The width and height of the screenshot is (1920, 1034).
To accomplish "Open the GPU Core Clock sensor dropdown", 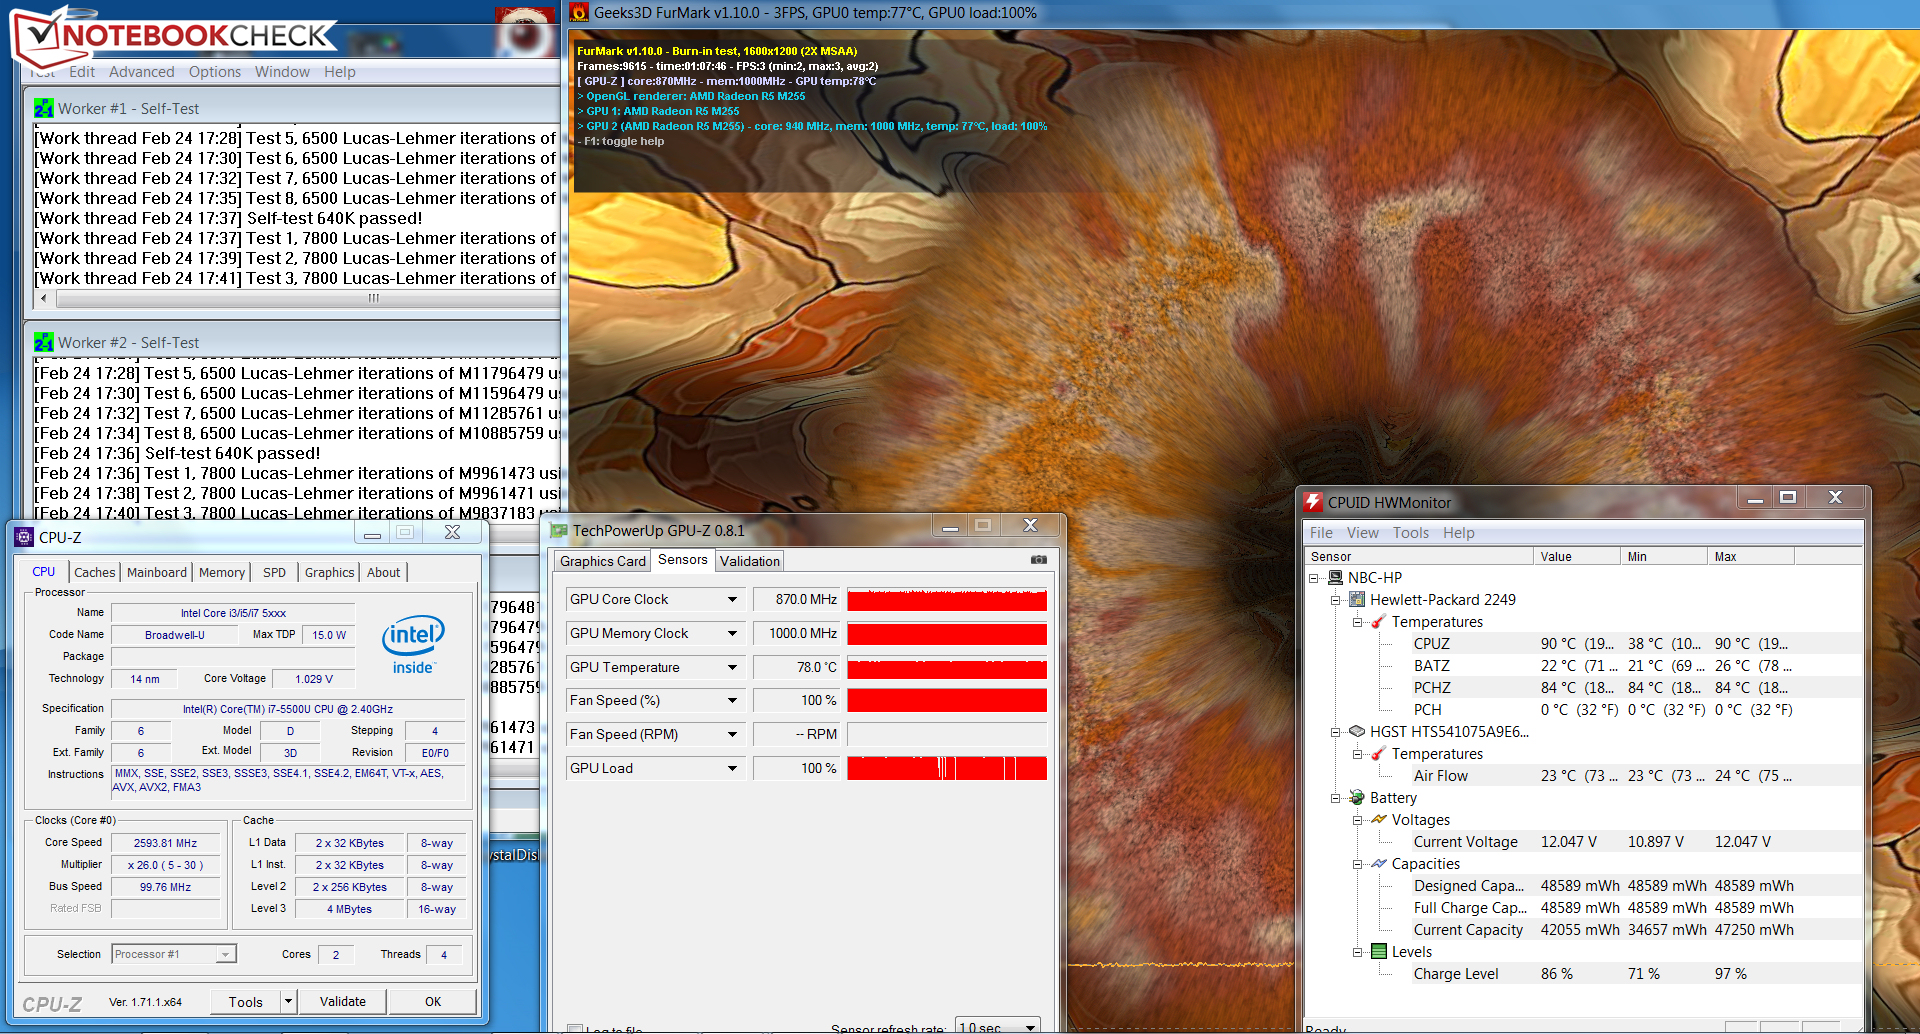I will (x=732, y=600).
